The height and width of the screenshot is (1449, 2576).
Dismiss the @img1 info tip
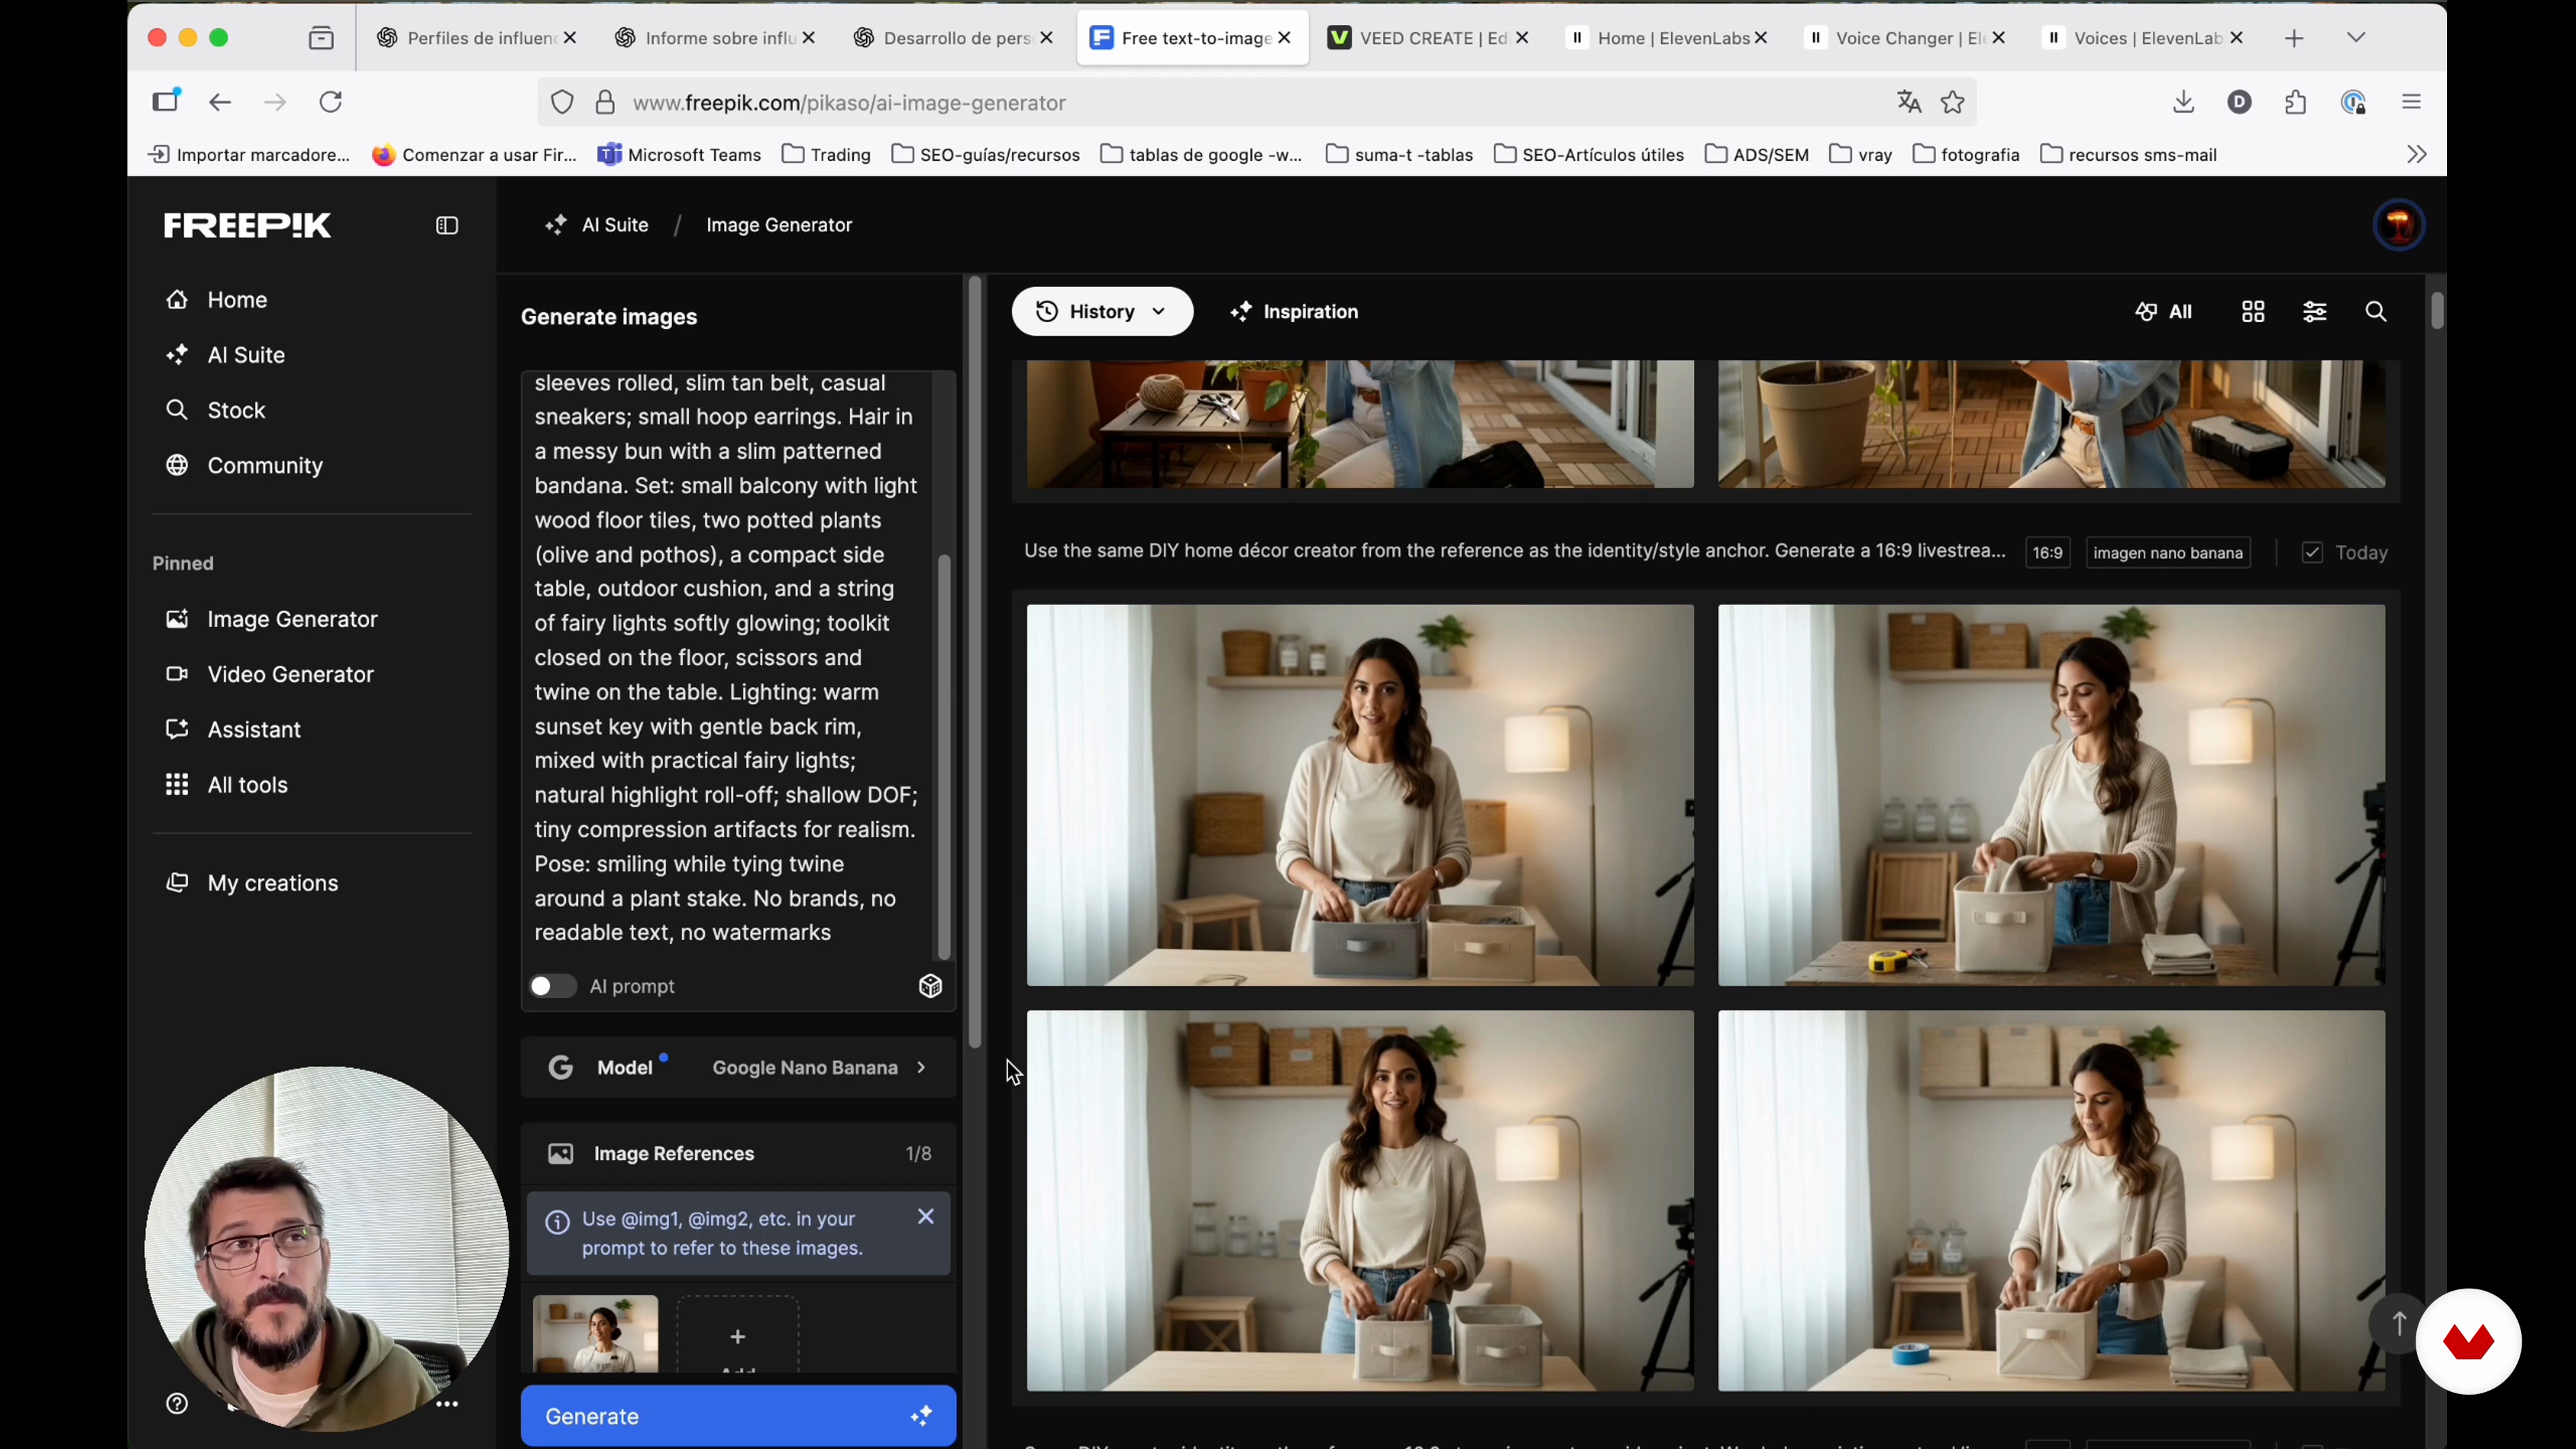point(925,1217)
